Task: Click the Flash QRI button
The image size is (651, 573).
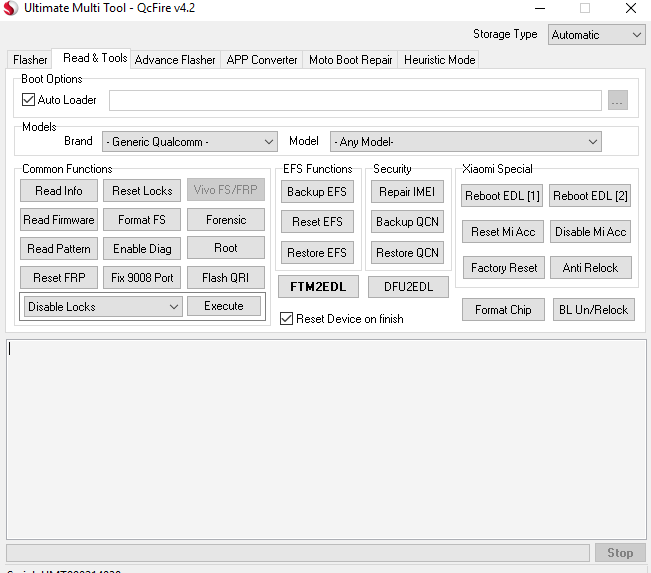Action: (x=226, y=277)
